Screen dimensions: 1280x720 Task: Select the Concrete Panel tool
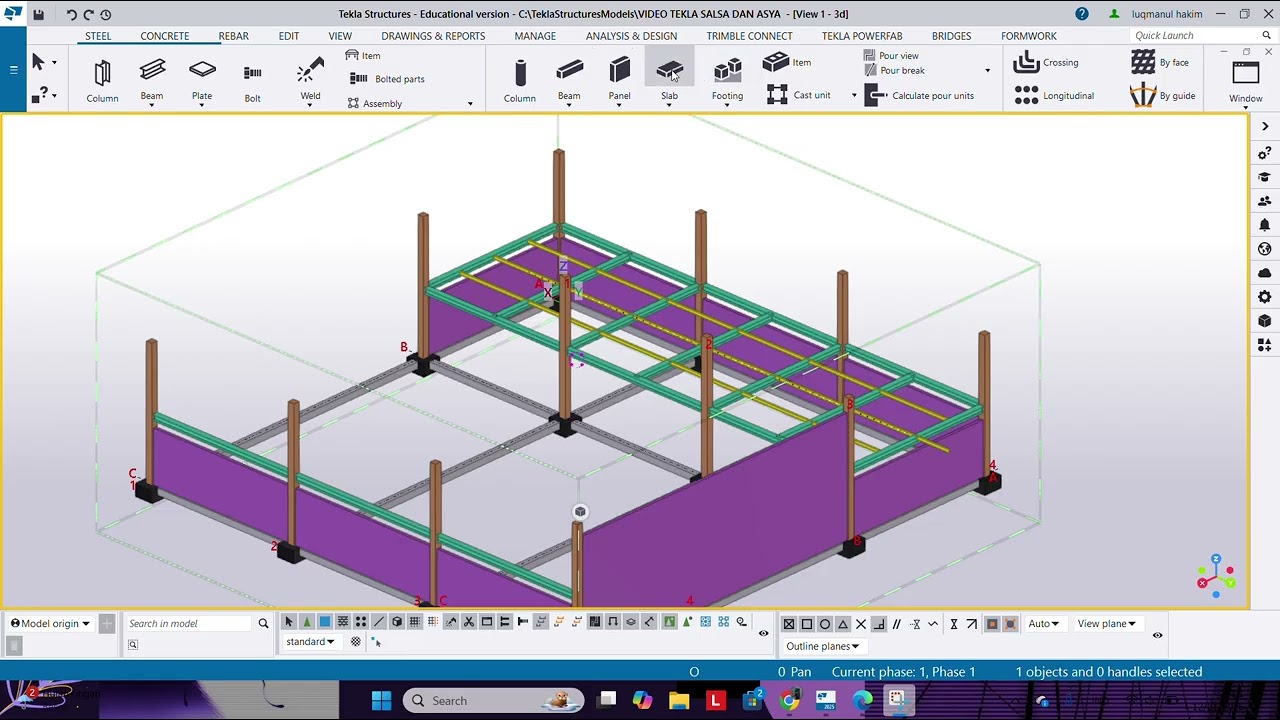coord(620,78)
